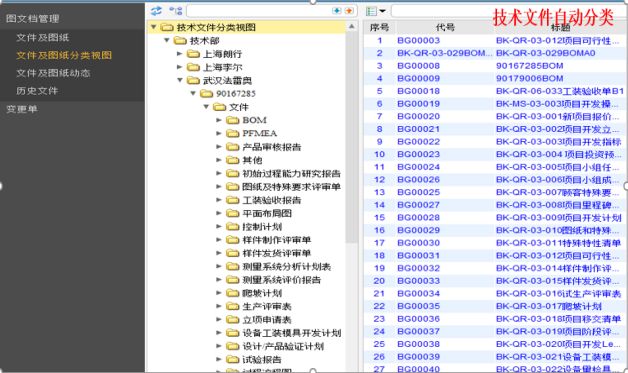Click the folder icon of 上海朗行
The image size is (628, 373).
193,54
